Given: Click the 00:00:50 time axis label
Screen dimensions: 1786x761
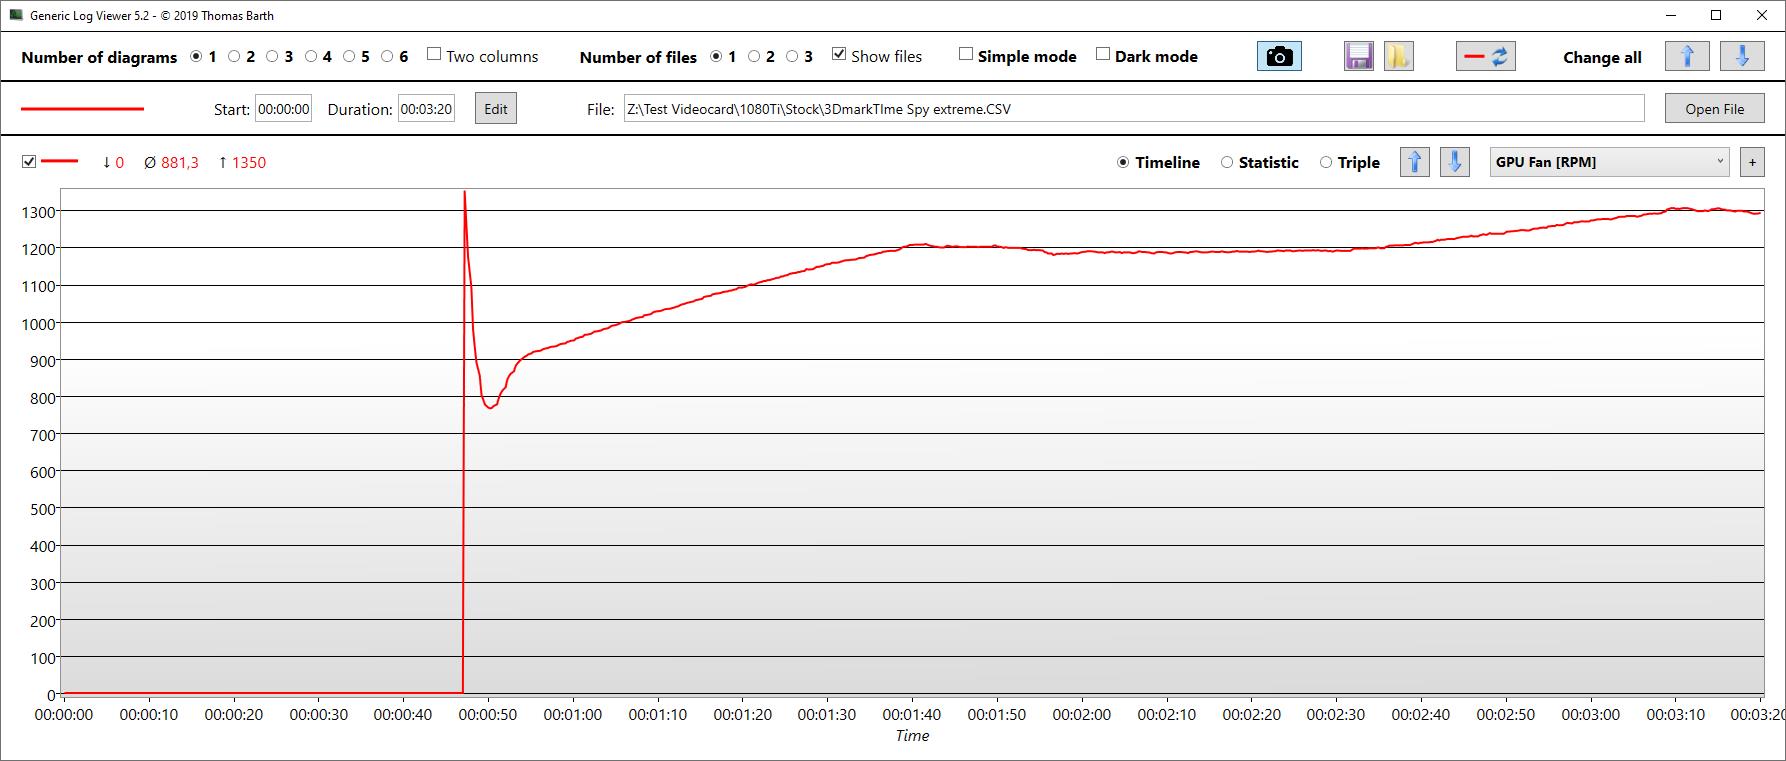Looking at the screenshot, I should (488, 715).
